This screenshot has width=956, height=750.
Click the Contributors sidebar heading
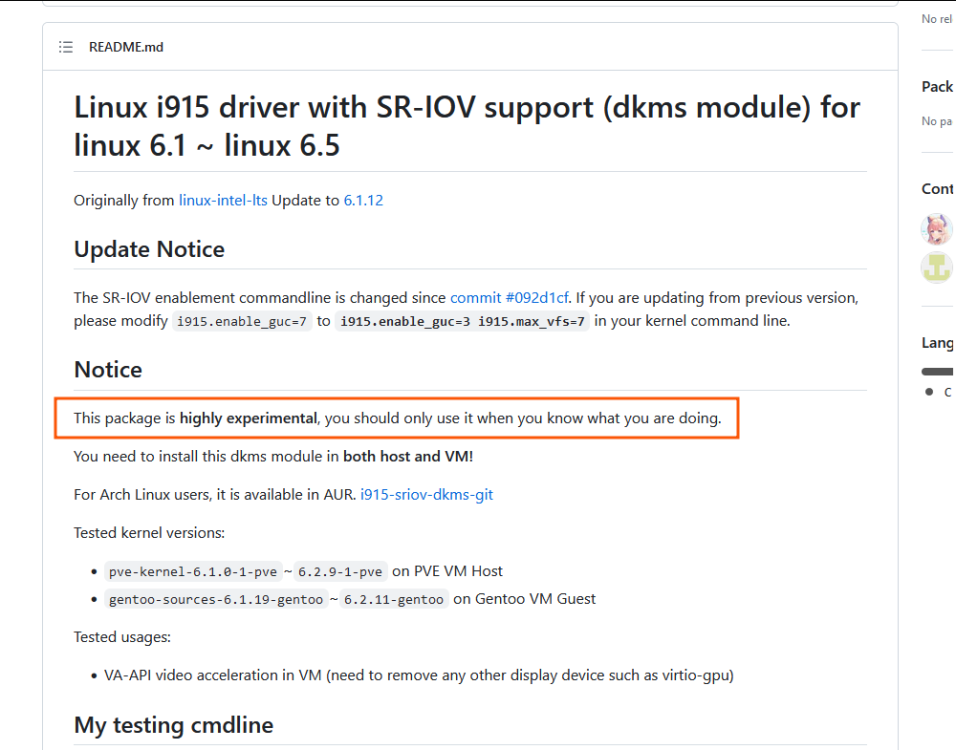[x=937, y=189]
